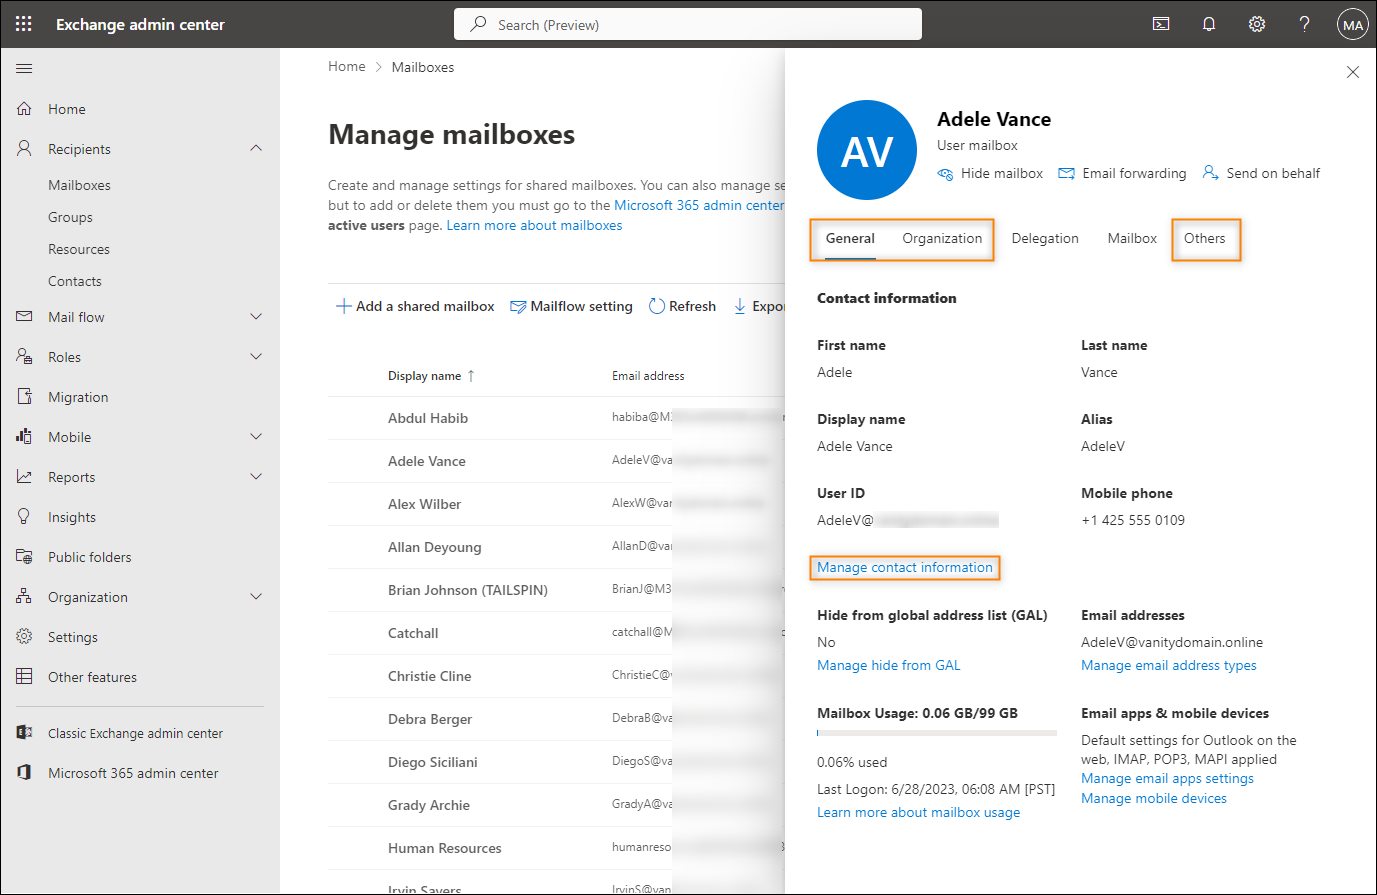Click Manage contact information
This screenshot has width=1377, height=895.
[x=904, y=567]
